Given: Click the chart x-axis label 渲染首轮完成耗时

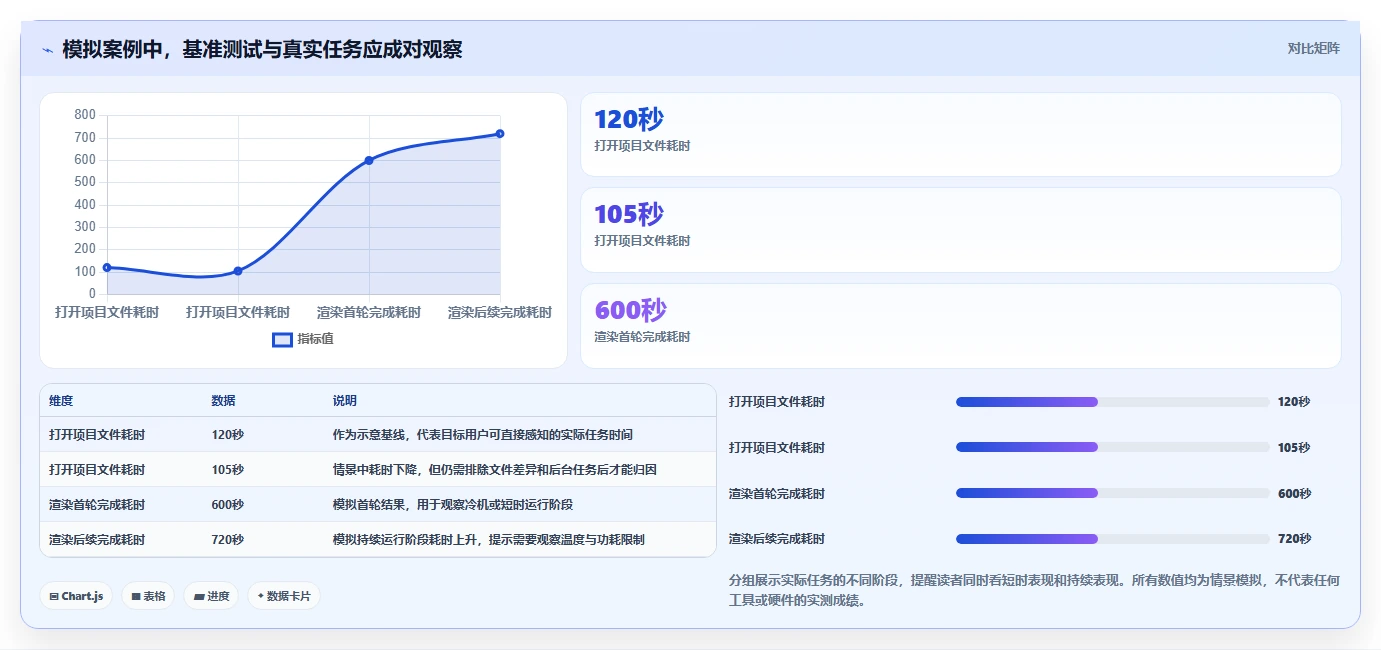Looking at the screenshot, I should click(x=369, y=313).
